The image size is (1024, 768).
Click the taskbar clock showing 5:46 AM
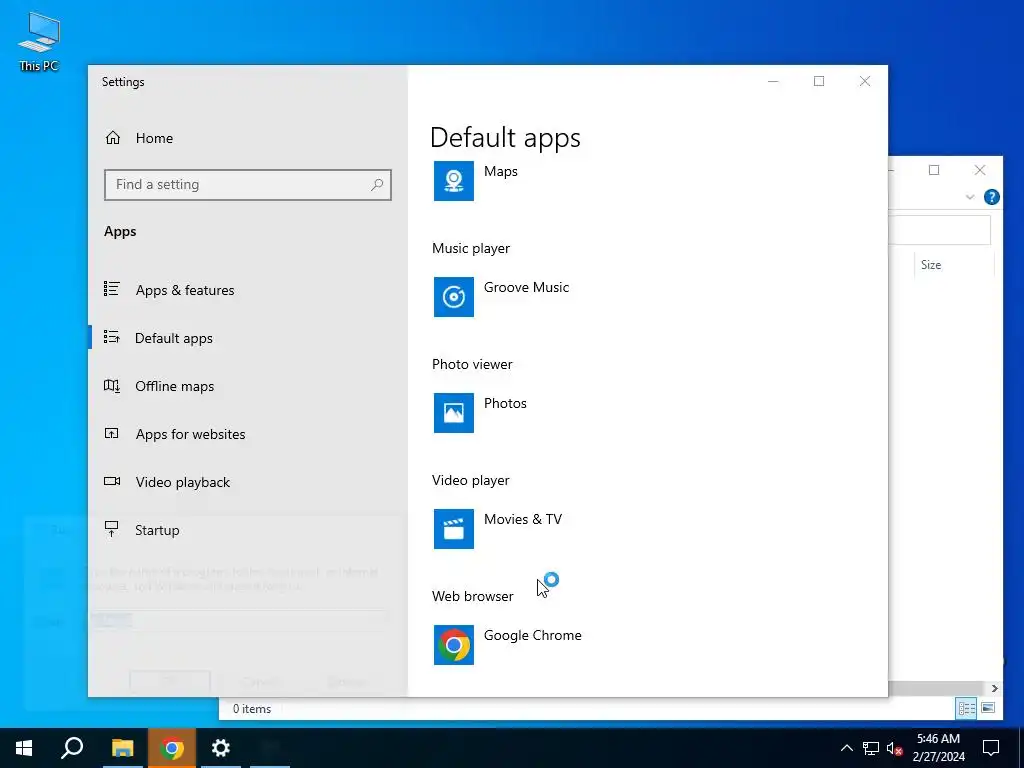(x=938, y=748)
